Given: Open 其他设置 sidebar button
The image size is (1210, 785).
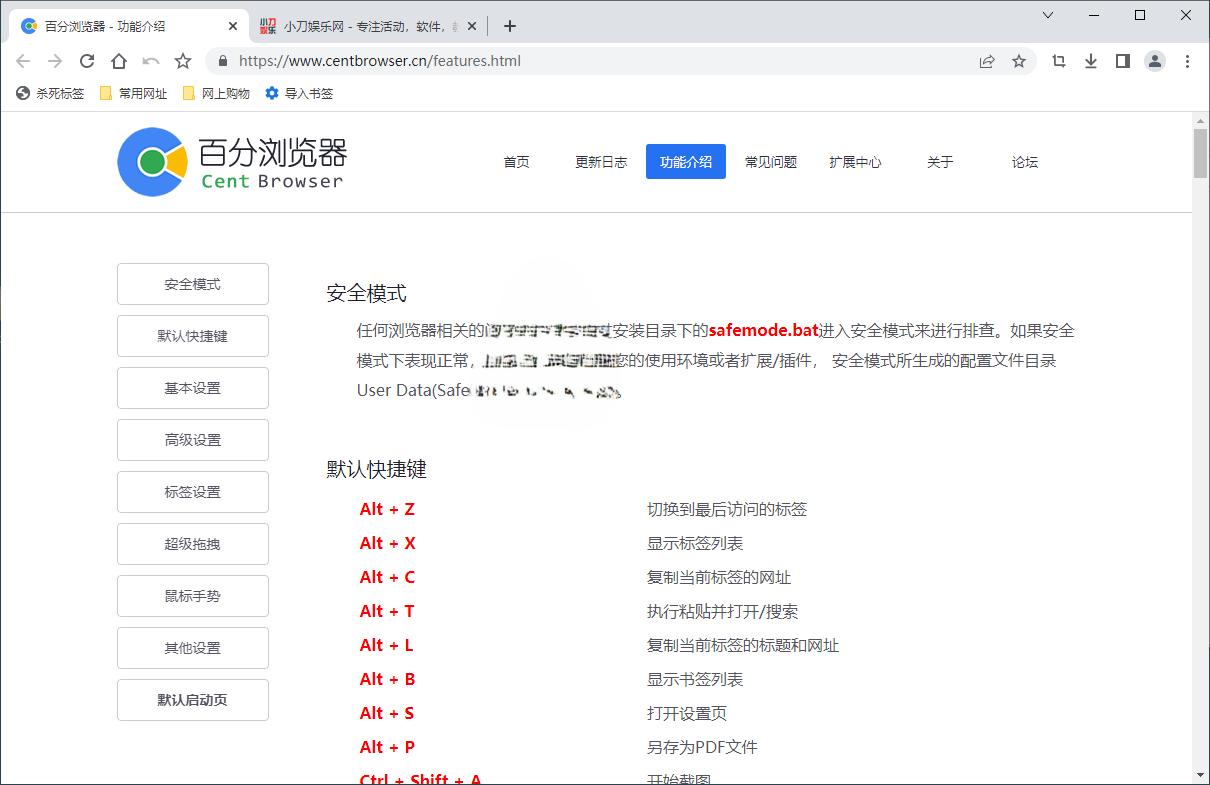Looking at the screenshot, I should tap(193, 648).
